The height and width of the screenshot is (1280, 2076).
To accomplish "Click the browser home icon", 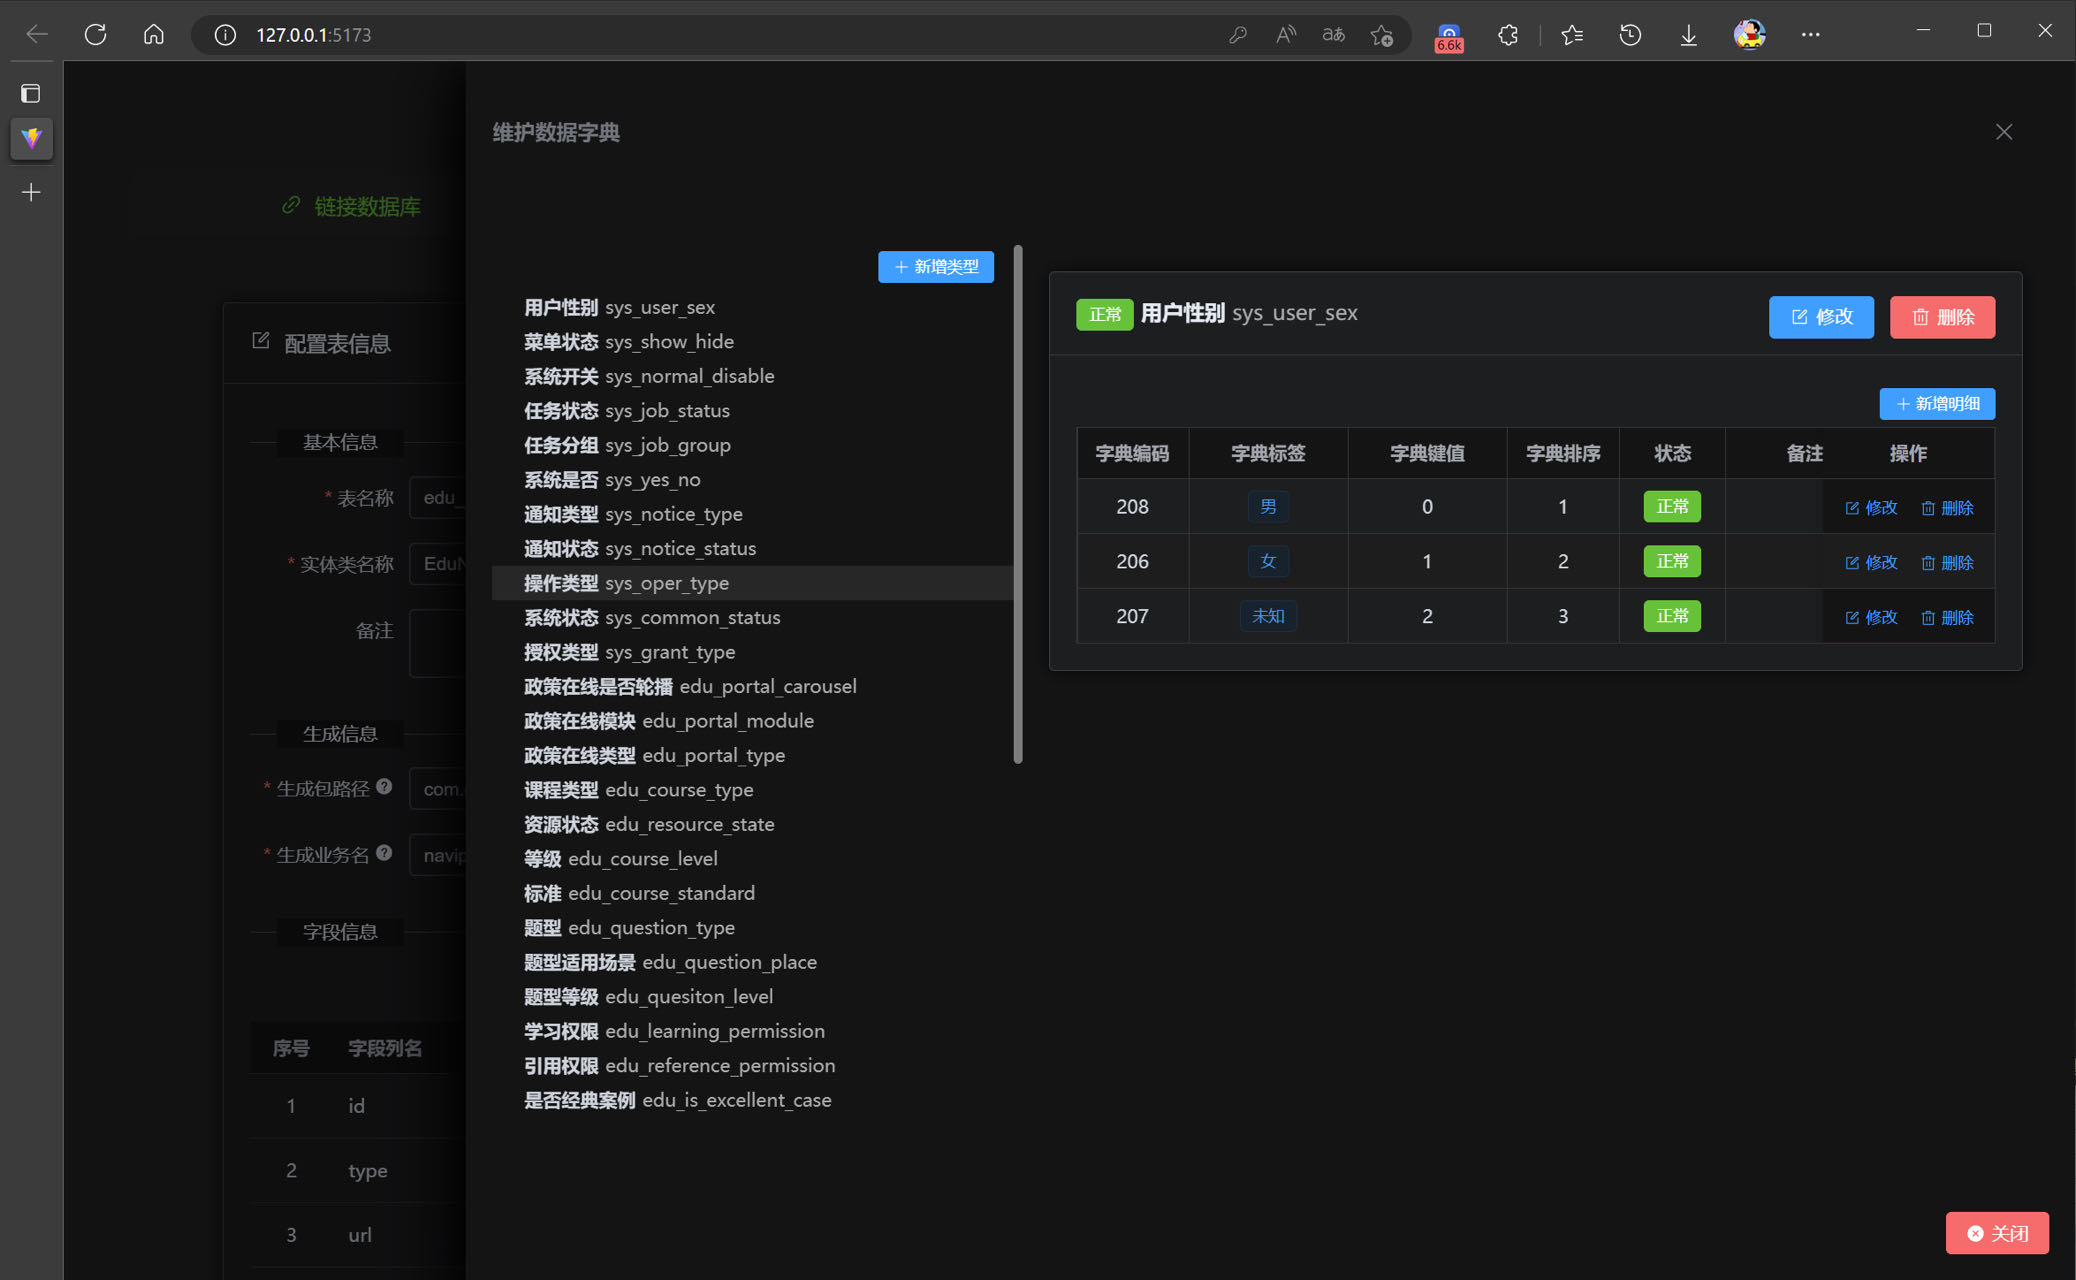I will 153,33.
